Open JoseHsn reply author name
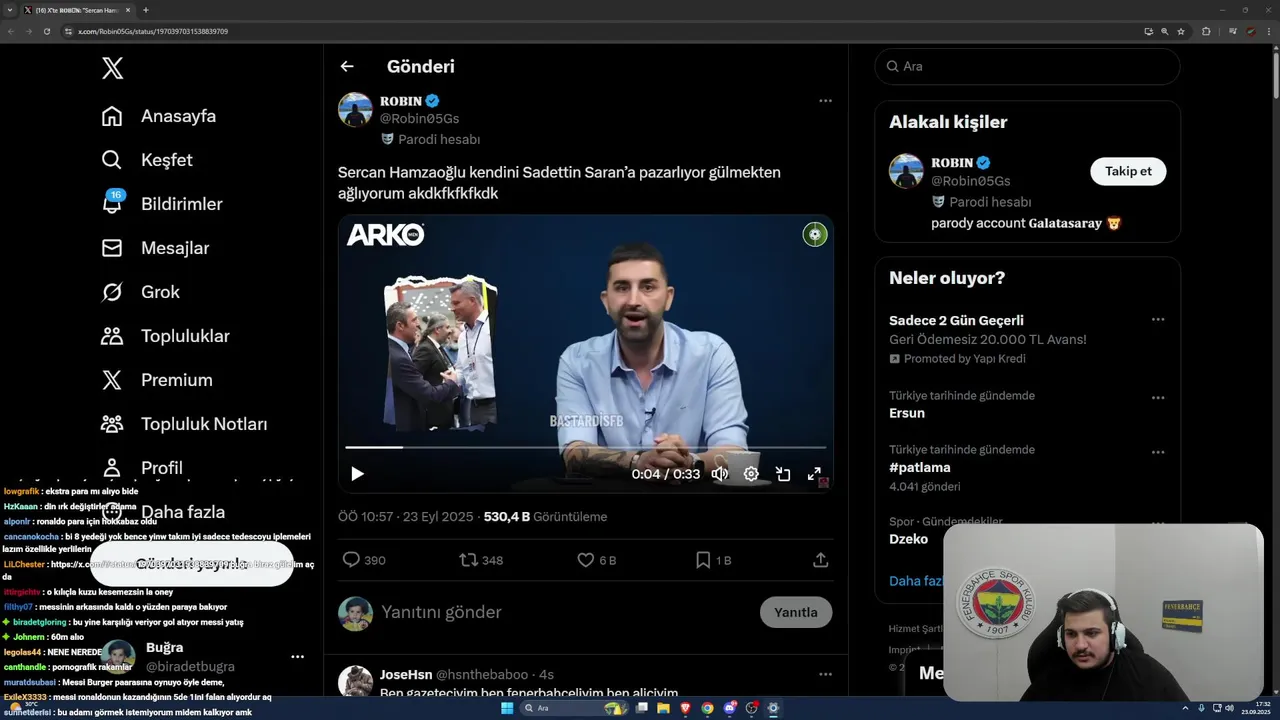 [405, 675]
